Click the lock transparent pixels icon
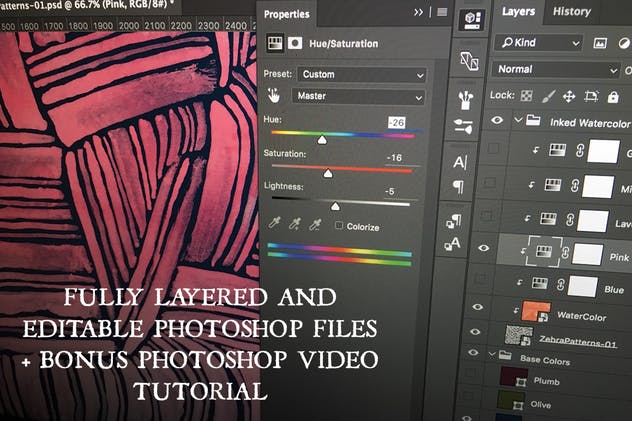This screenshot has height=421, width=632. (x=526, y=96)
